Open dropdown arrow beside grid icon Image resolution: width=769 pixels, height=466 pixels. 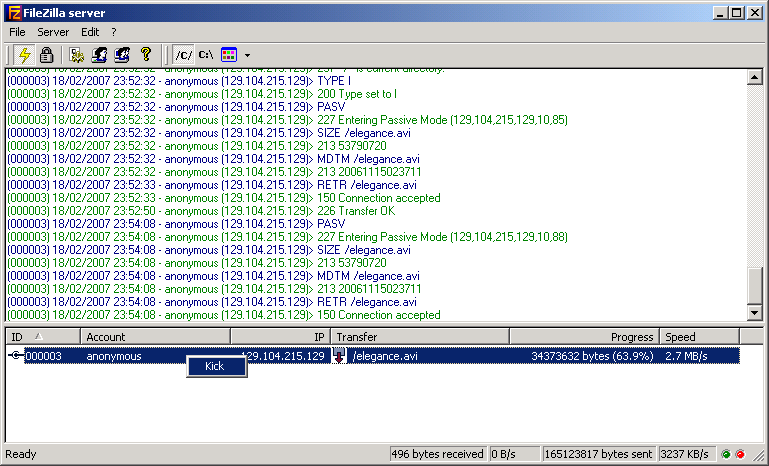[247, 55]
